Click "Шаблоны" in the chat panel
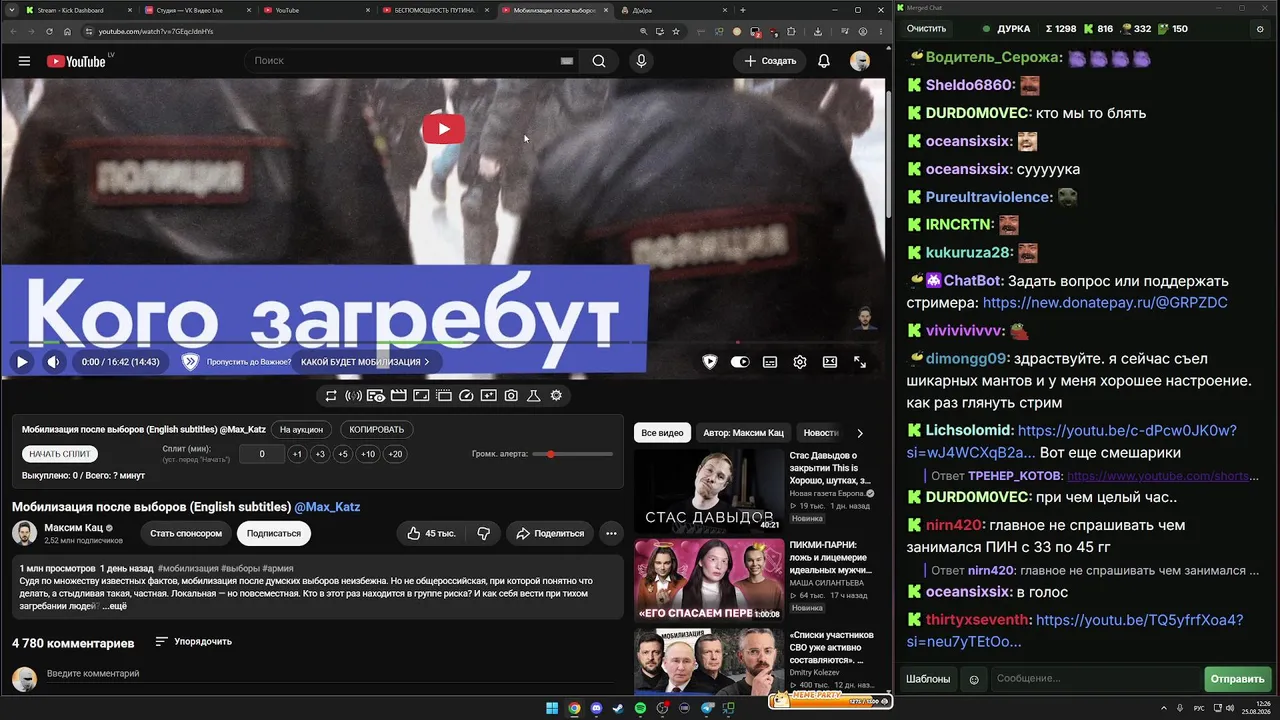 click(928, 679)
